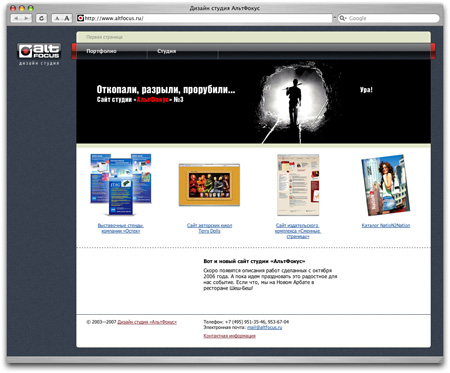Viewport: 450px width, 373px height.
Task: Reload the page with the refresh button
Action: coord(41,18)
